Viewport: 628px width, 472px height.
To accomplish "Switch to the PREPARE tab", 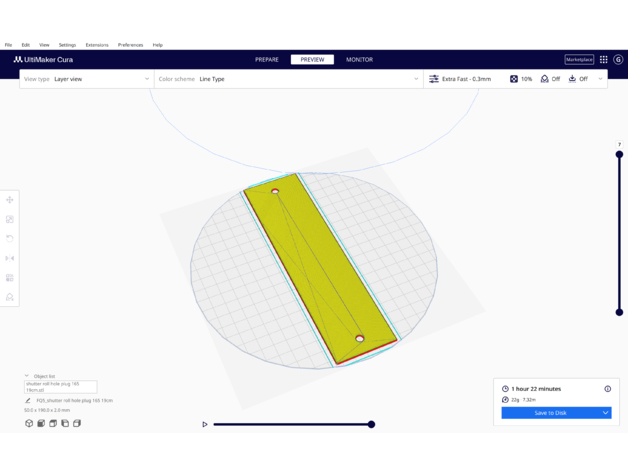I will [x=267, y=60].
